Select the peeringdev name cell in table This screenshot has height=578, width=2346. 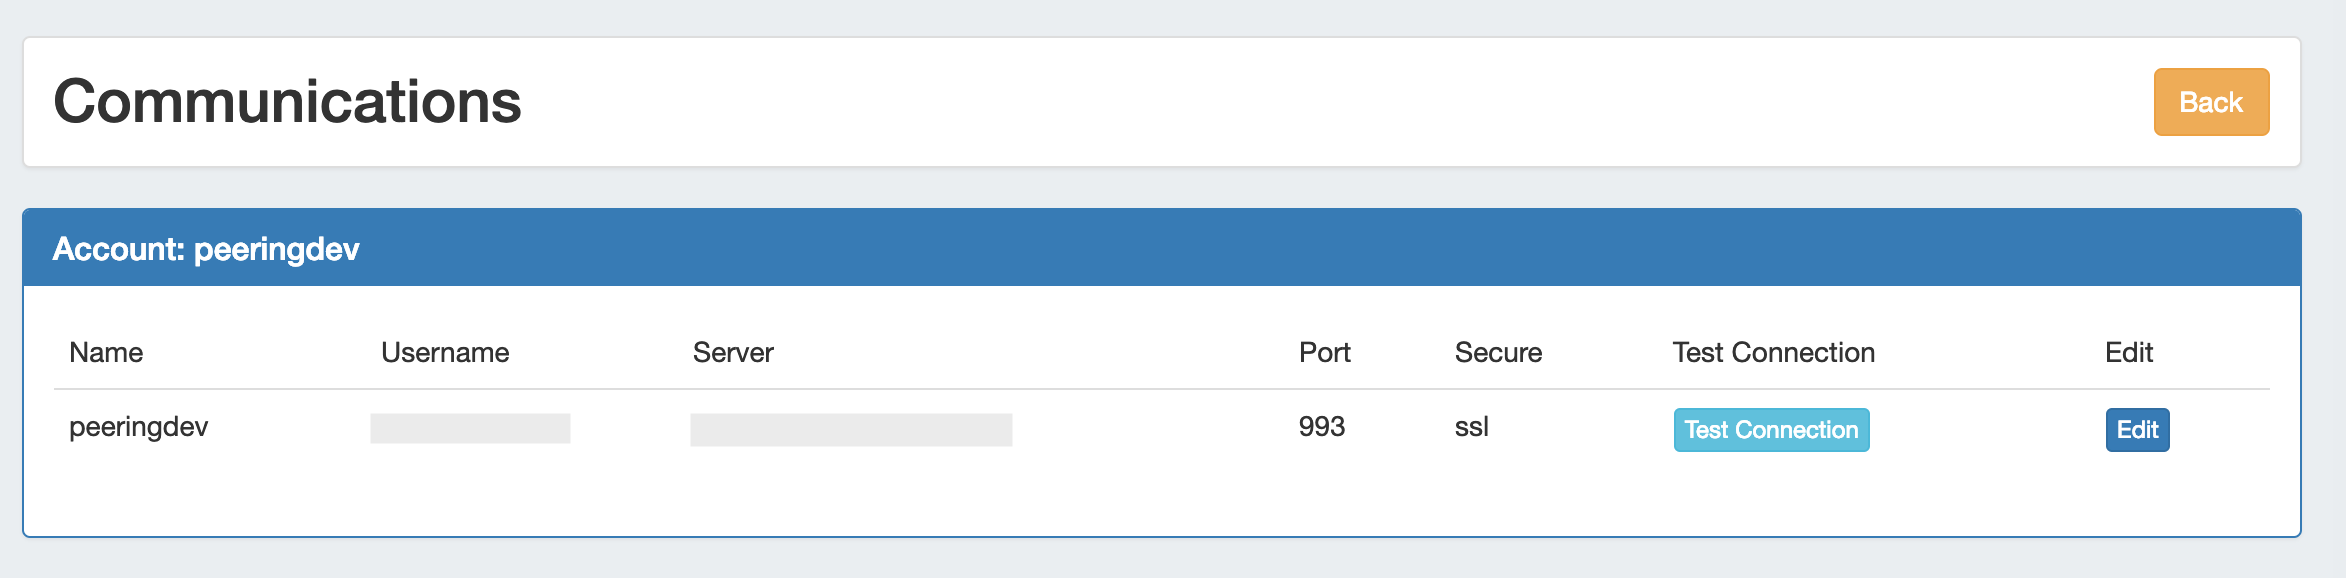coord(139,427)
